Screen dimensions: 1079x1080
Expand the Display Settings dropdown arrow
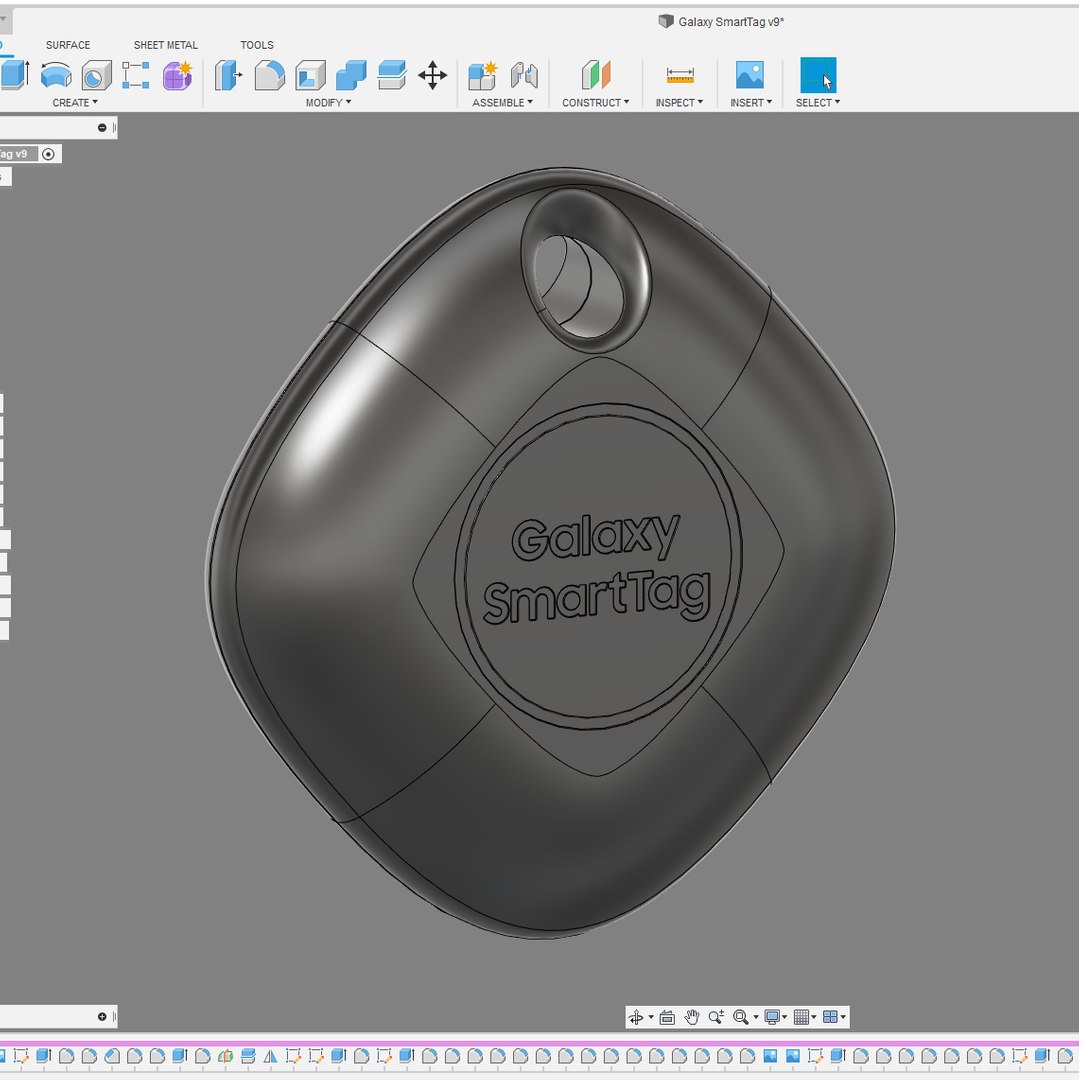785,1017
